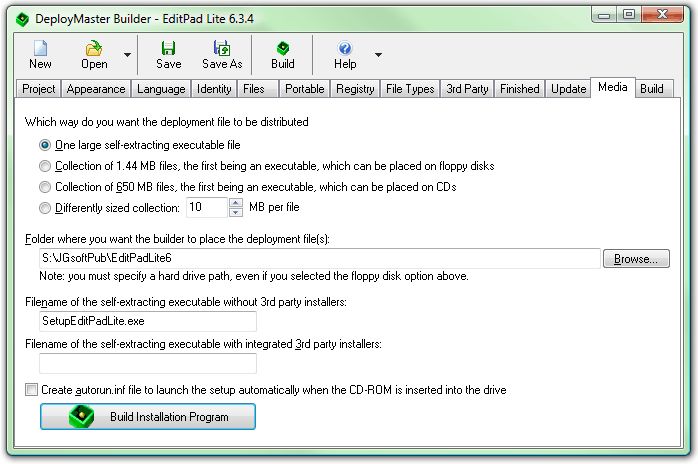Click the DeployMaster title bar icon
Screen dimensions: 698x464
(22, 19)
